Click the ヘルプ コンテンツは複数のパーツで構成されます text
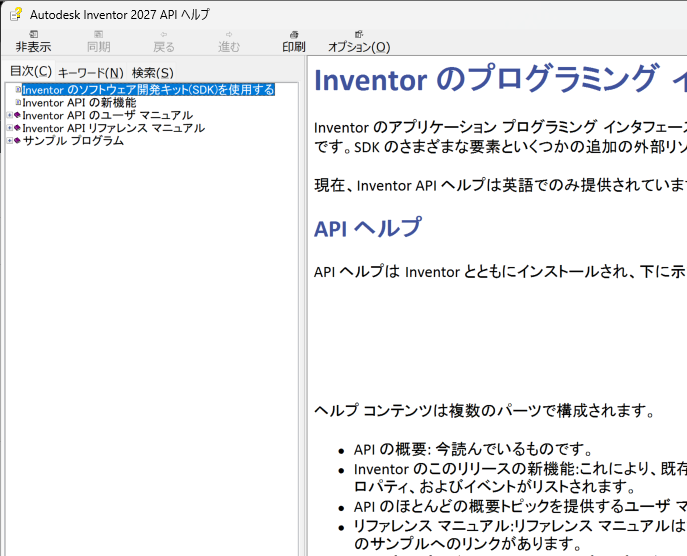687x556 pixels. [485, 411]
